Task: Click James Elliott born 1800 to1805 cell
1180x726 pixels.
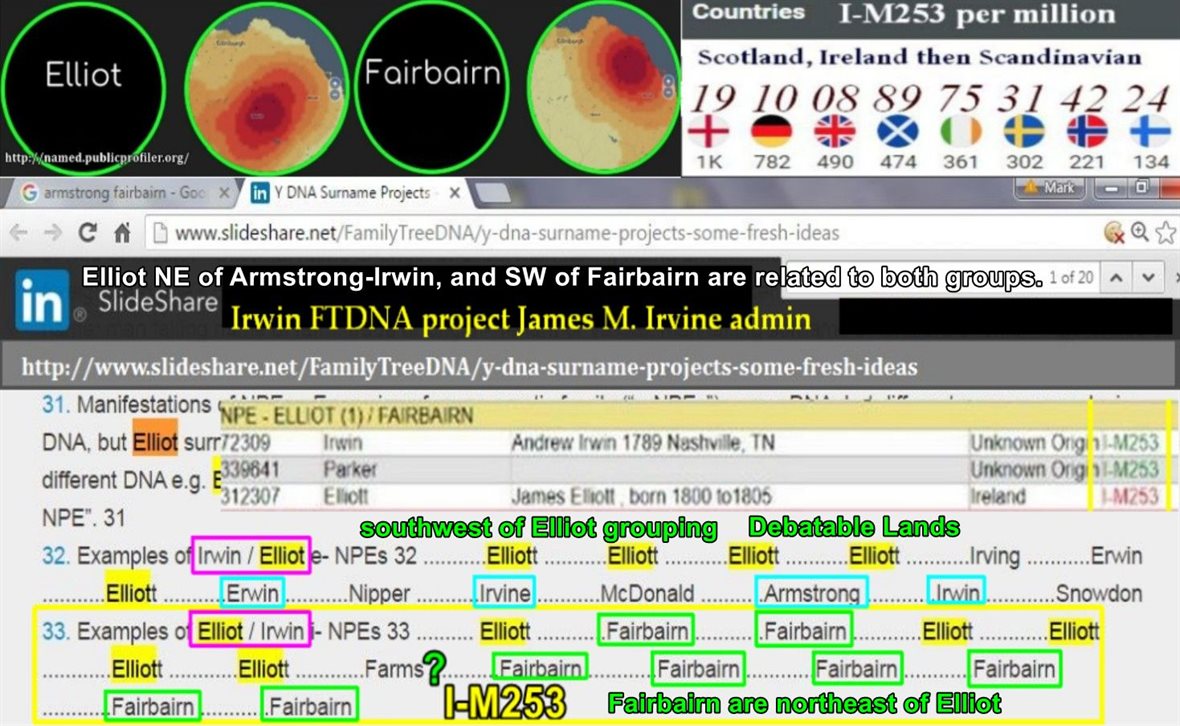Action: 641,497
